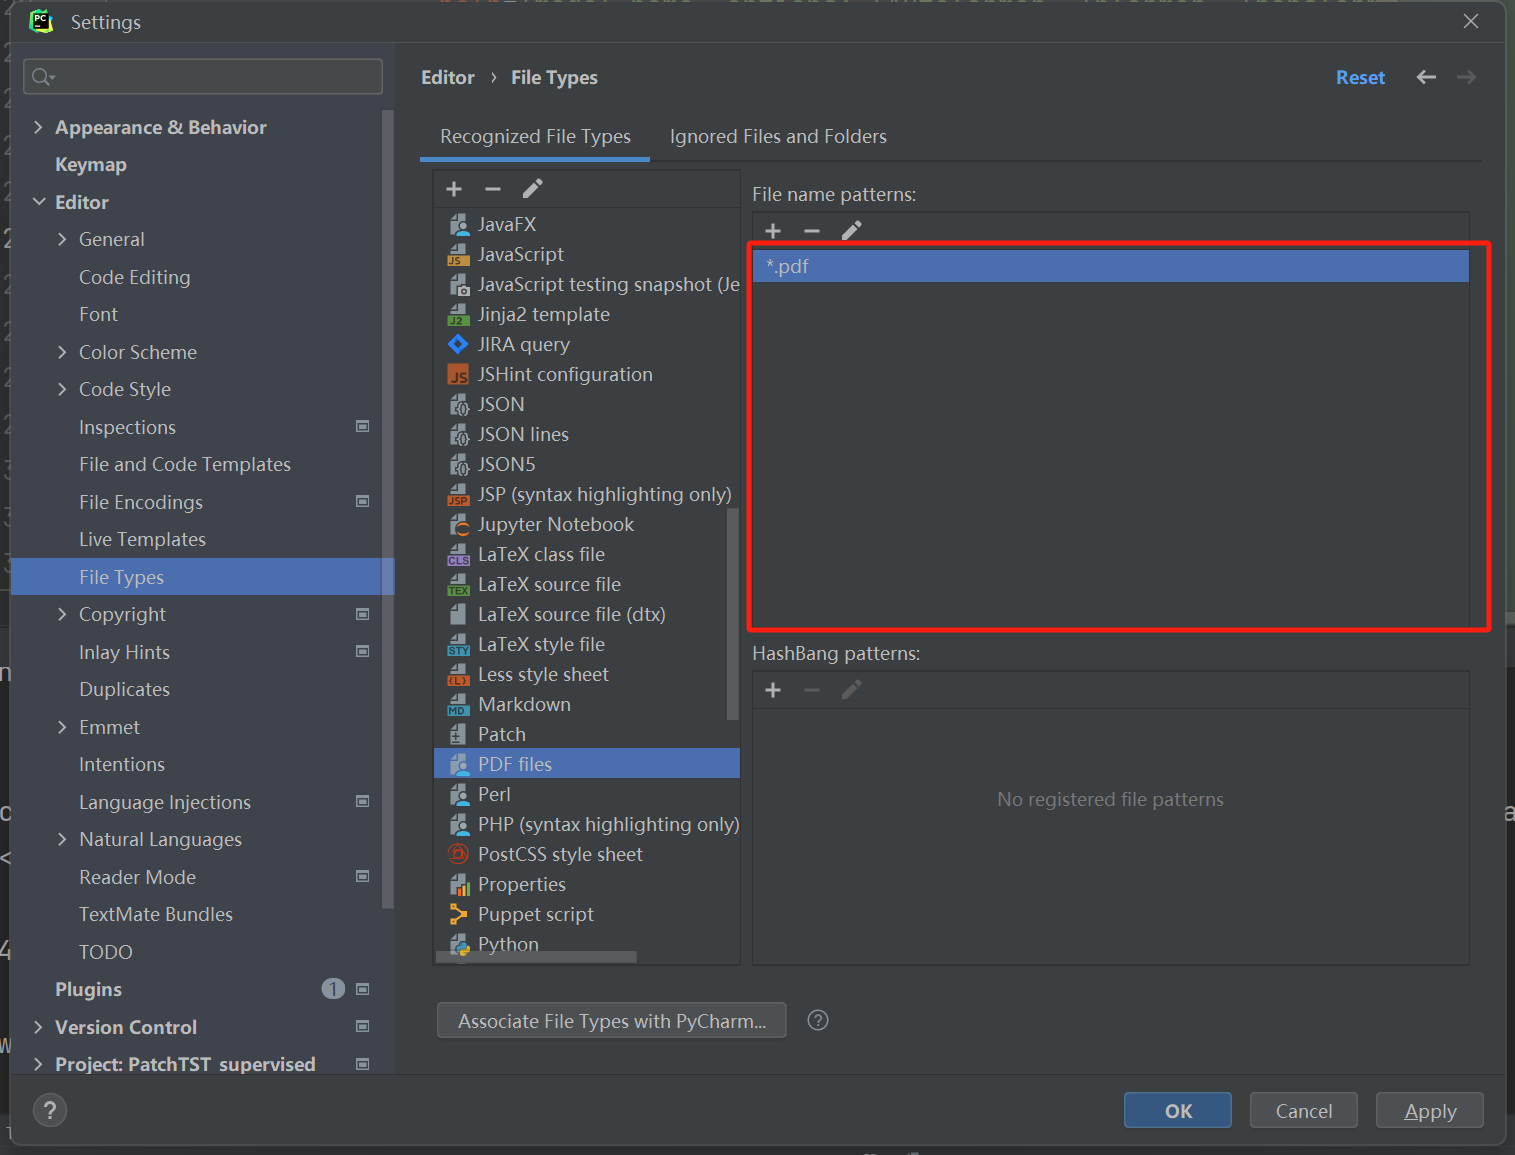Click the project-level icon next to Plugins

[x=363, y=989]
